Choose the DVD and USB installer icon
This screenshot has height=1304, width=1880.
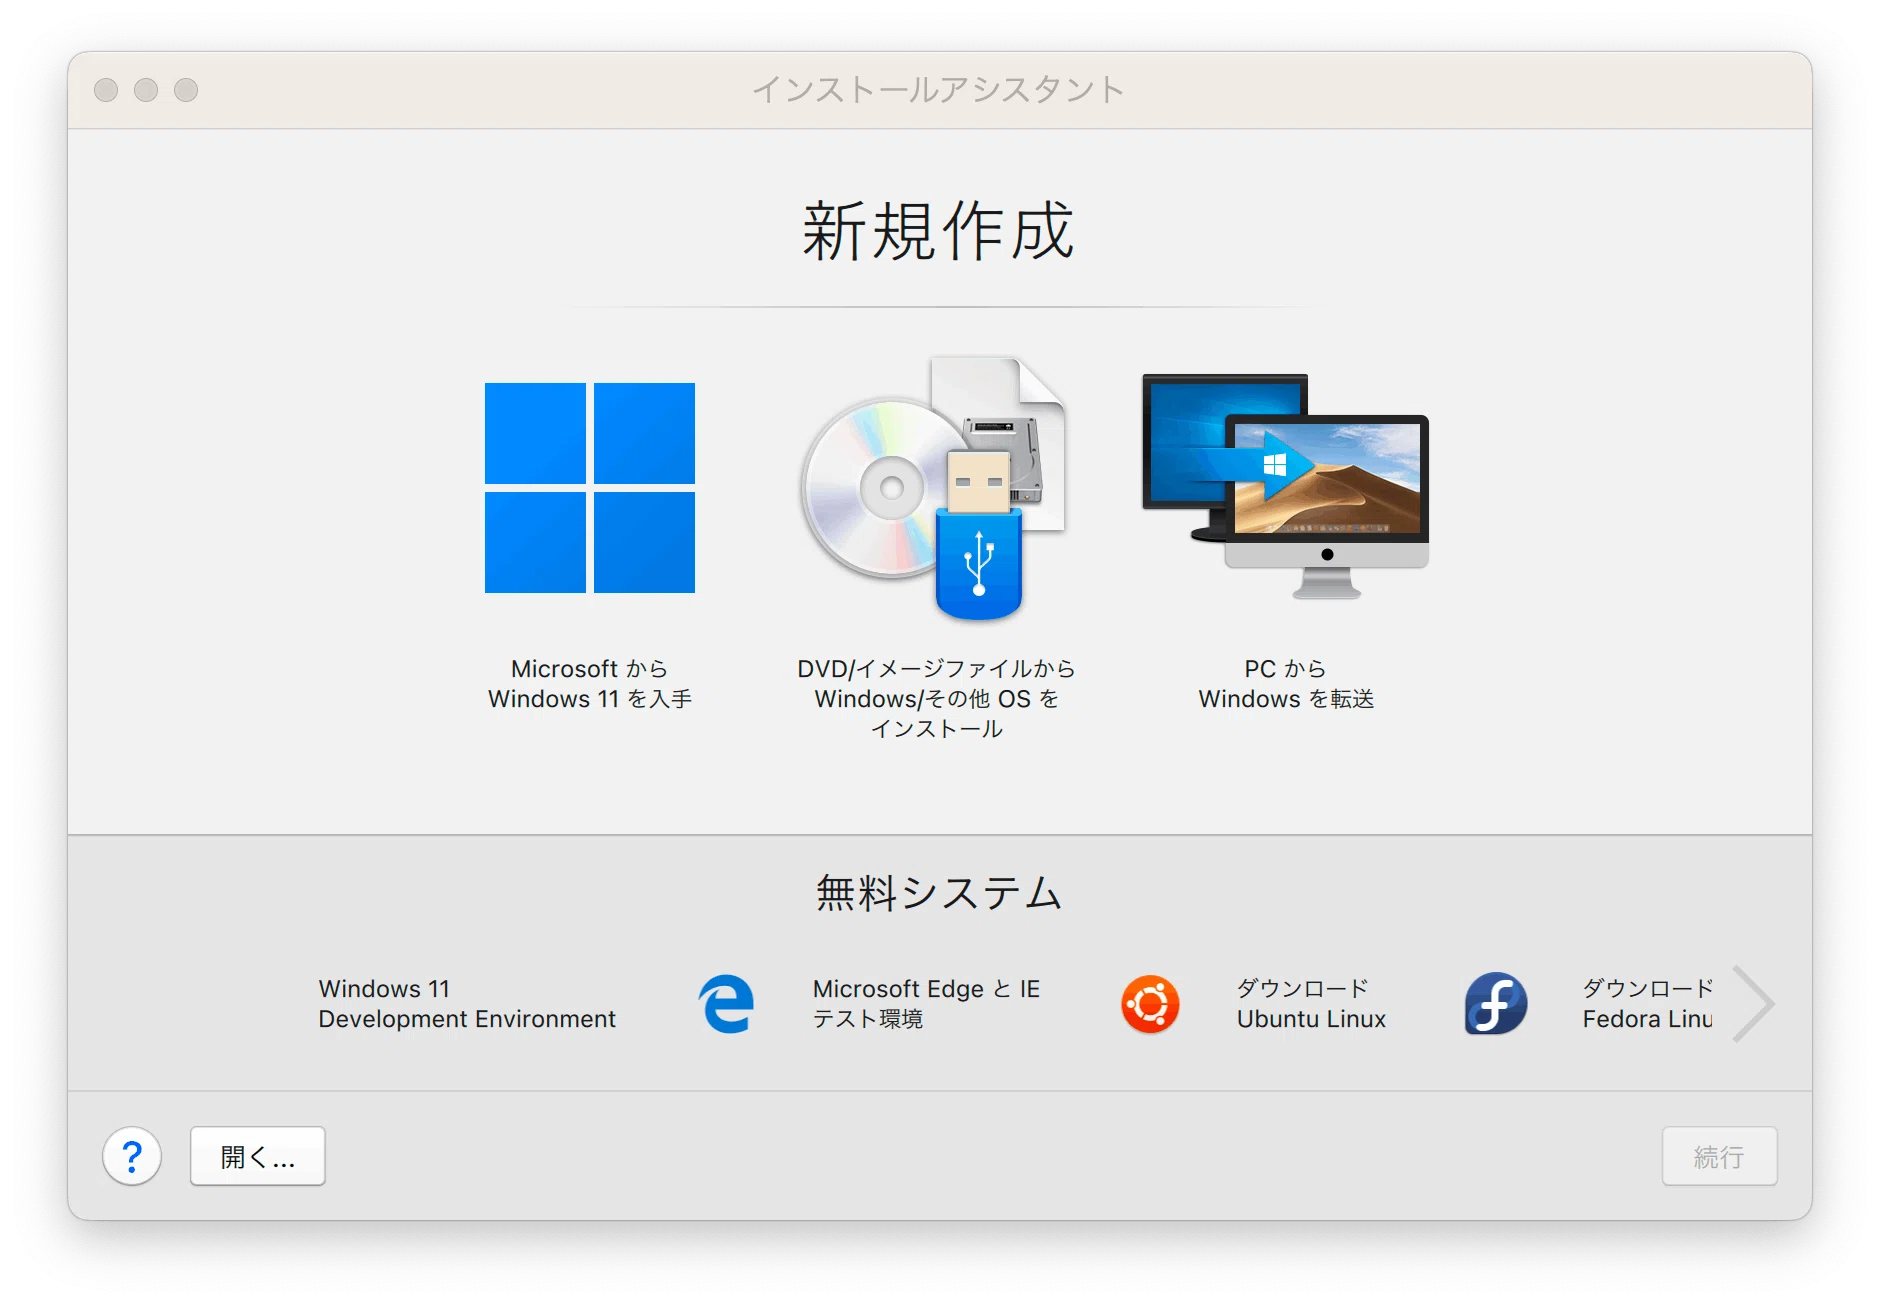coord(933,488)
